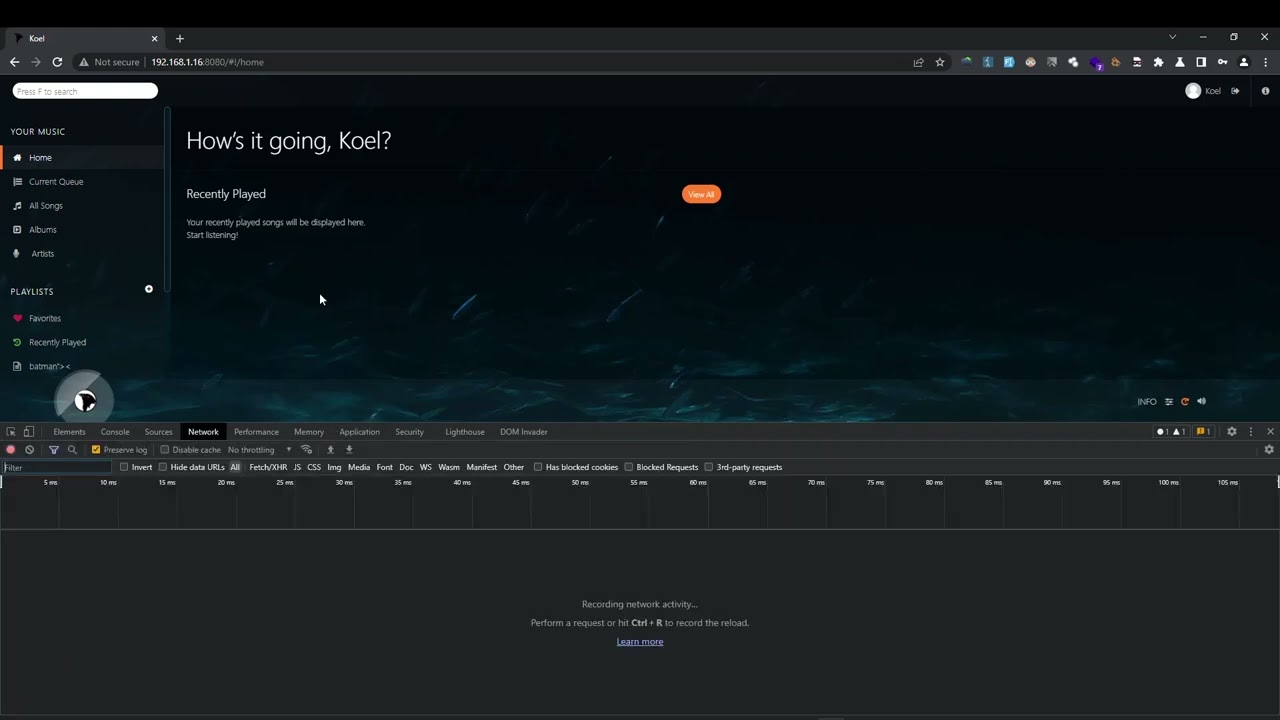Clear the network log
The image size is (1280, 720).
pos(30,450)
